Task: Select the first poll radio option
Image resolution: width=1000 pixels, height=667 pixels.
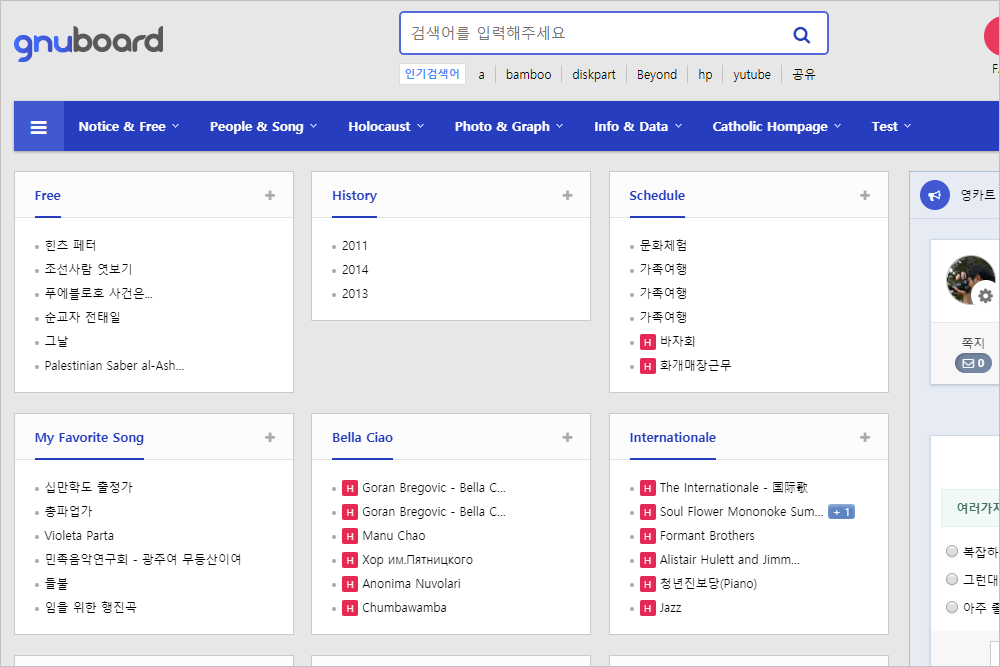Action: [952, 551]
